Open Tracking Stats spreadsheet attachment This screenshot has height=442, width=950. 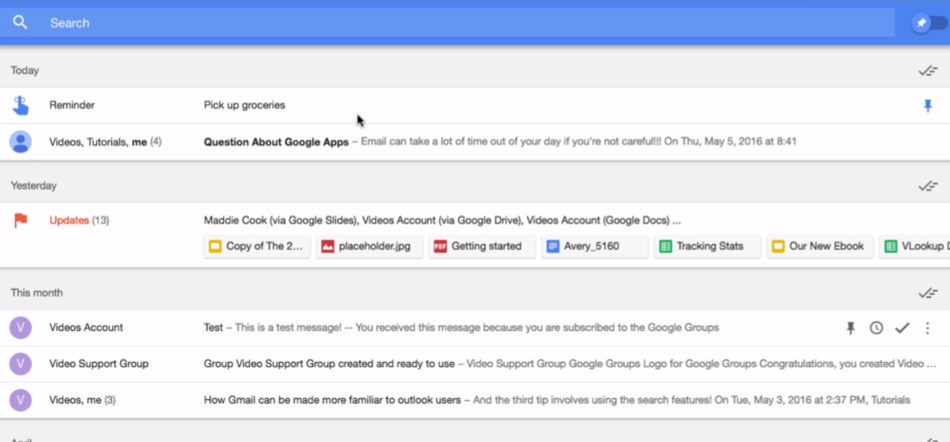coord(708,246)
